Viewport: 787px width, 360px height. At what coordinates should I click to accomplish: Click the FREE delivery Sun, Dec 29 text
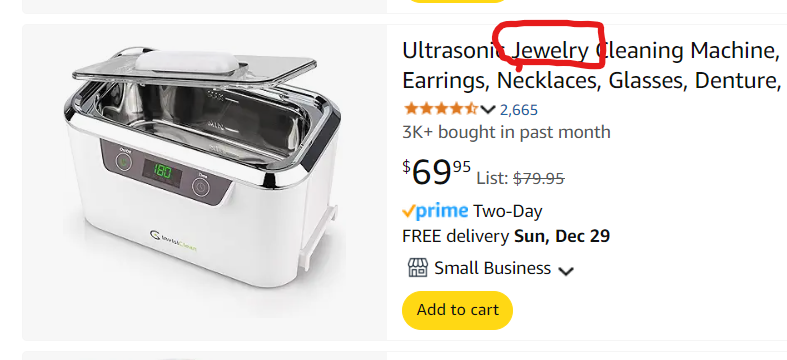point(506,235)
